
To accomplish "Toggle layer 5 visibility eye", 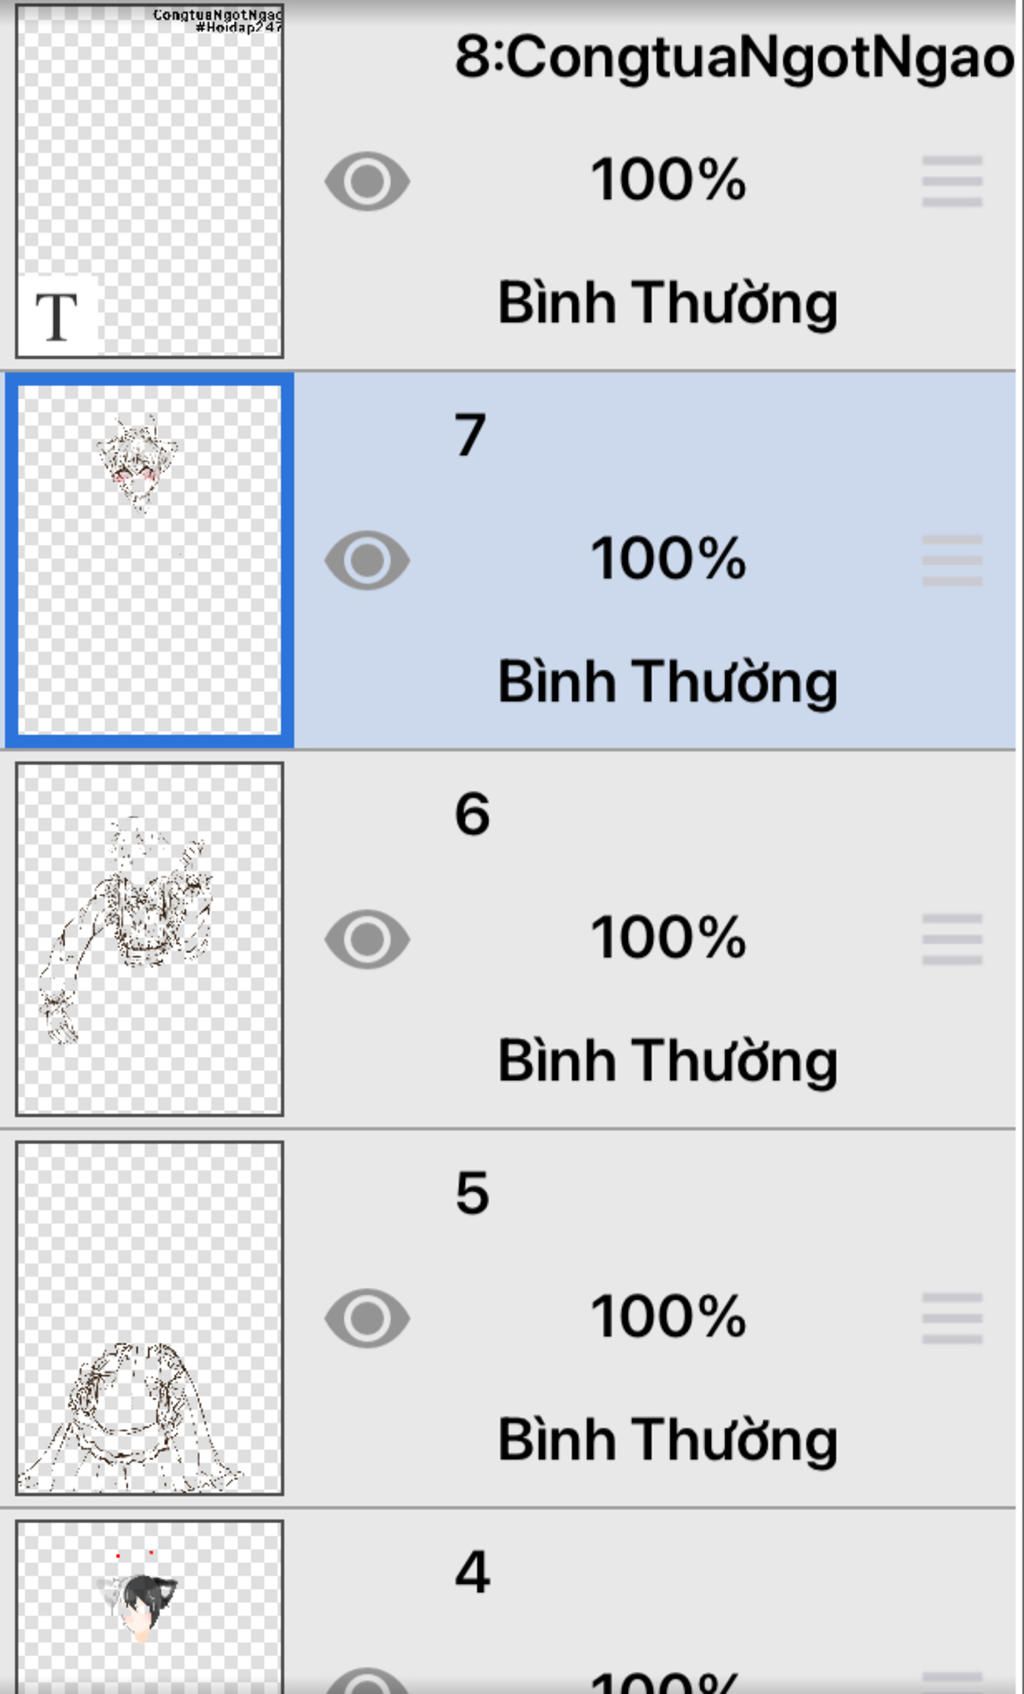I will pos(367,1318).
